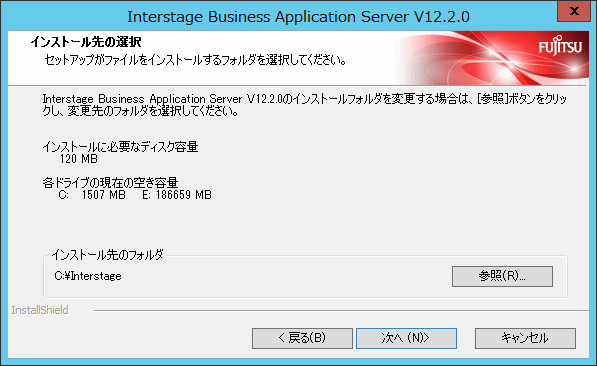
Task: Select the 120 MB required space value
Action: [x=79, y=159]
